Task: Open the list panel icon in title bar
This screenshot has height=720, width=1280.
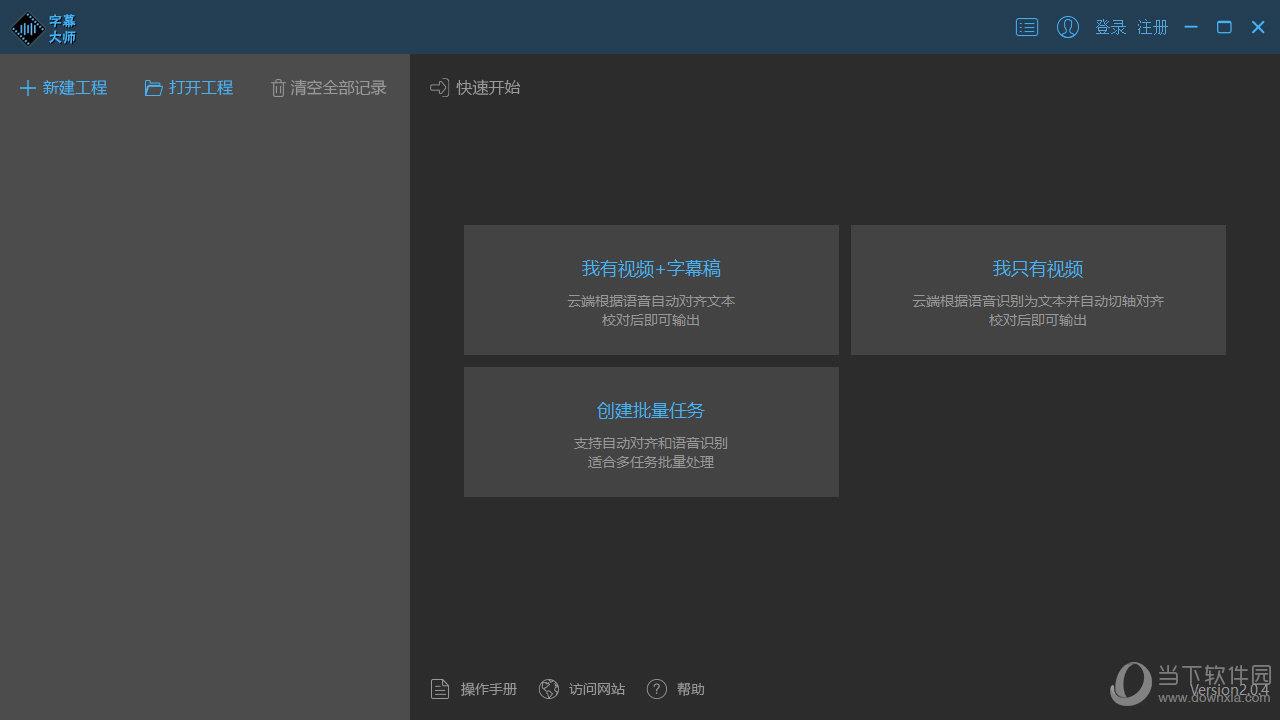Action: pos(1027,27)
